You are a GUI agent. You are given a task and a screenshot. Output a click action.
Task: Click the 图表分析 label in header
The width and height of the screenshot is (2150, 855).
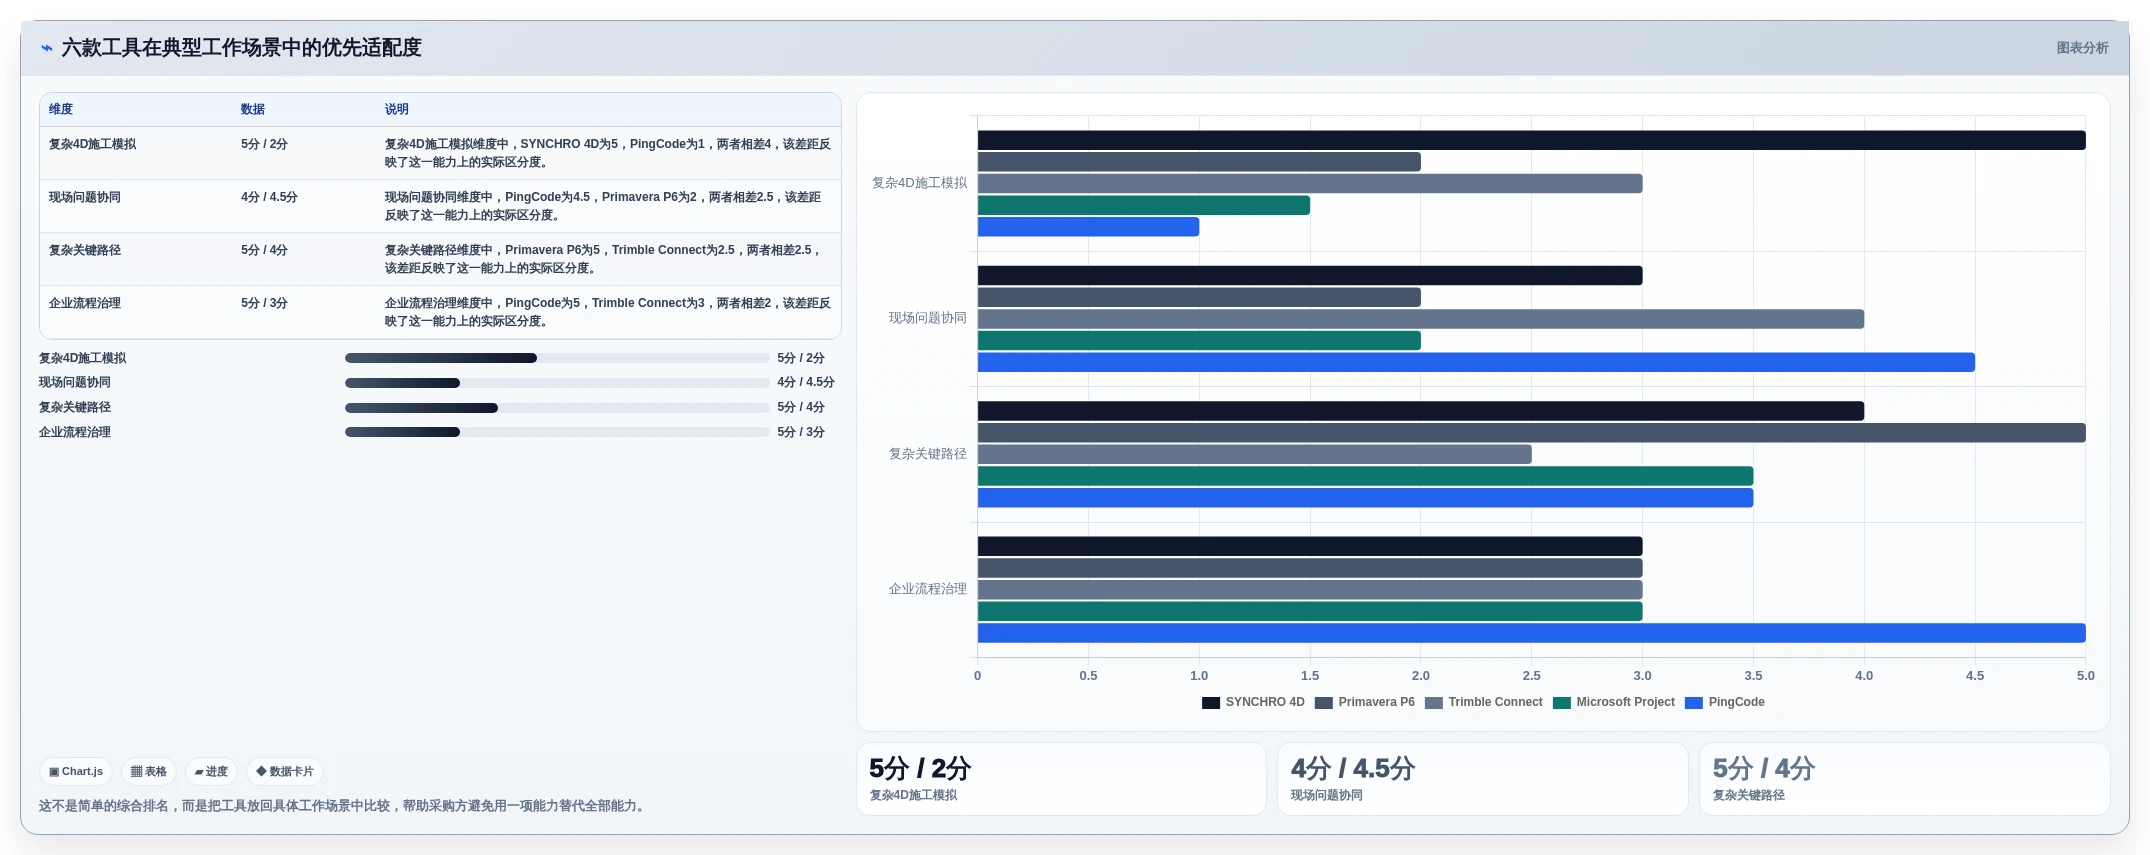pos(2082,48)
